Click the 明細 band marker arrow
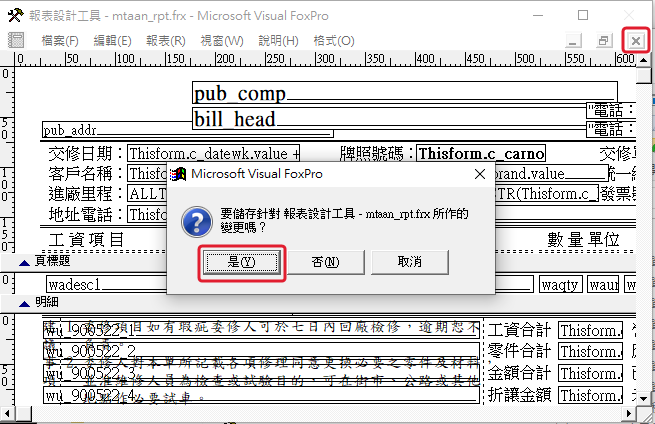Viewport: 655px width, 424px height. click(25, 304)
